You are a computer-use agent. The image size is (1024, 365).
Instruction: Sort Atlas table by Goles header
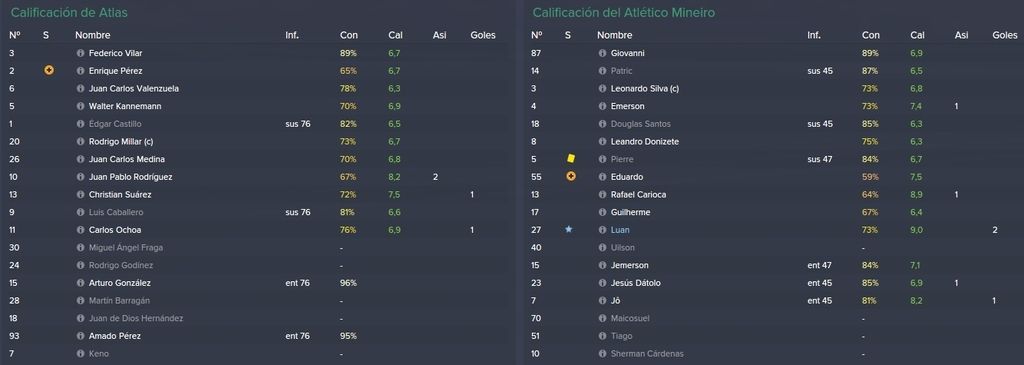click(x=483, y=35)
